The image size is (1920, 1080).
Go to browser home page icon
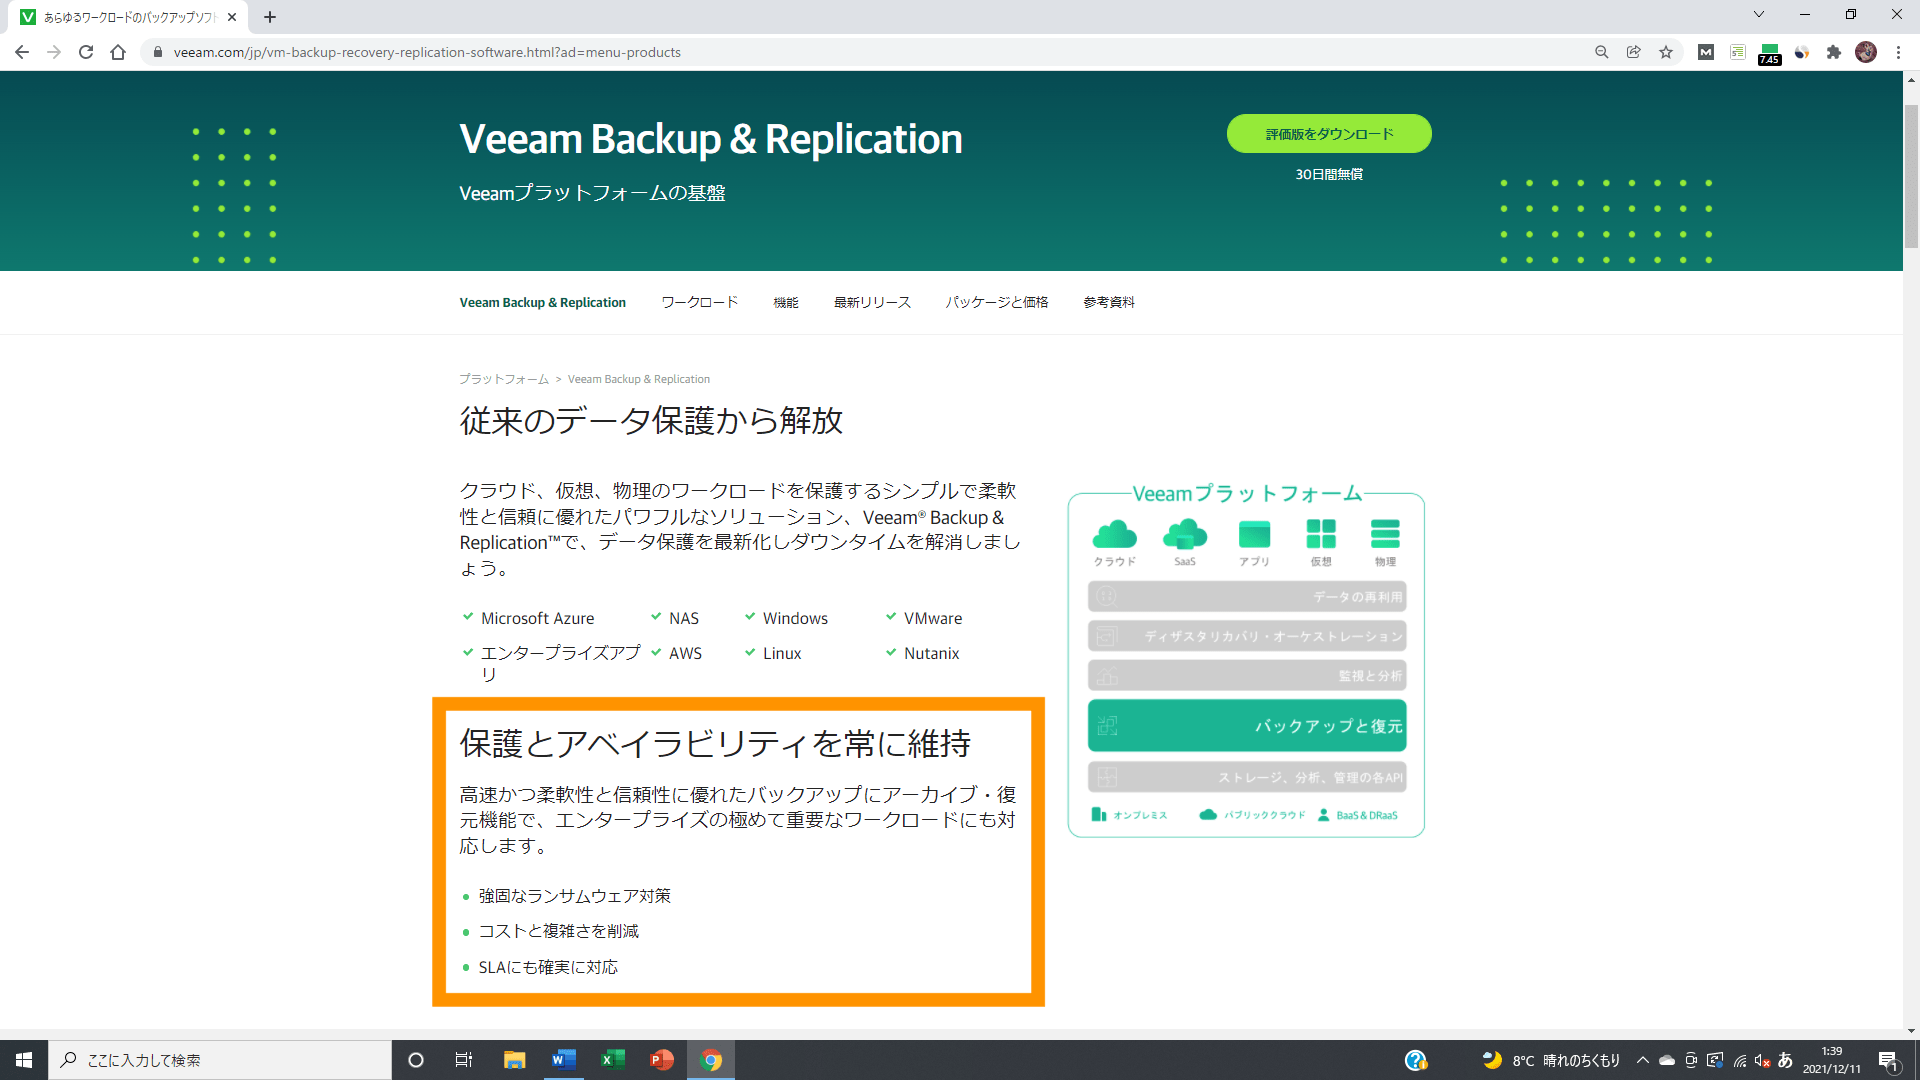118,52
